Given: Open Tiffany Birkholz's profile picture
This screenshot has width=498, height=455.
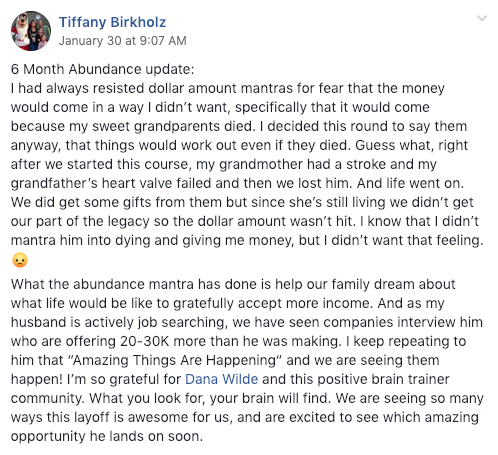Looking at the screenshot, I should pyautogui.click(x=31, y=31).
